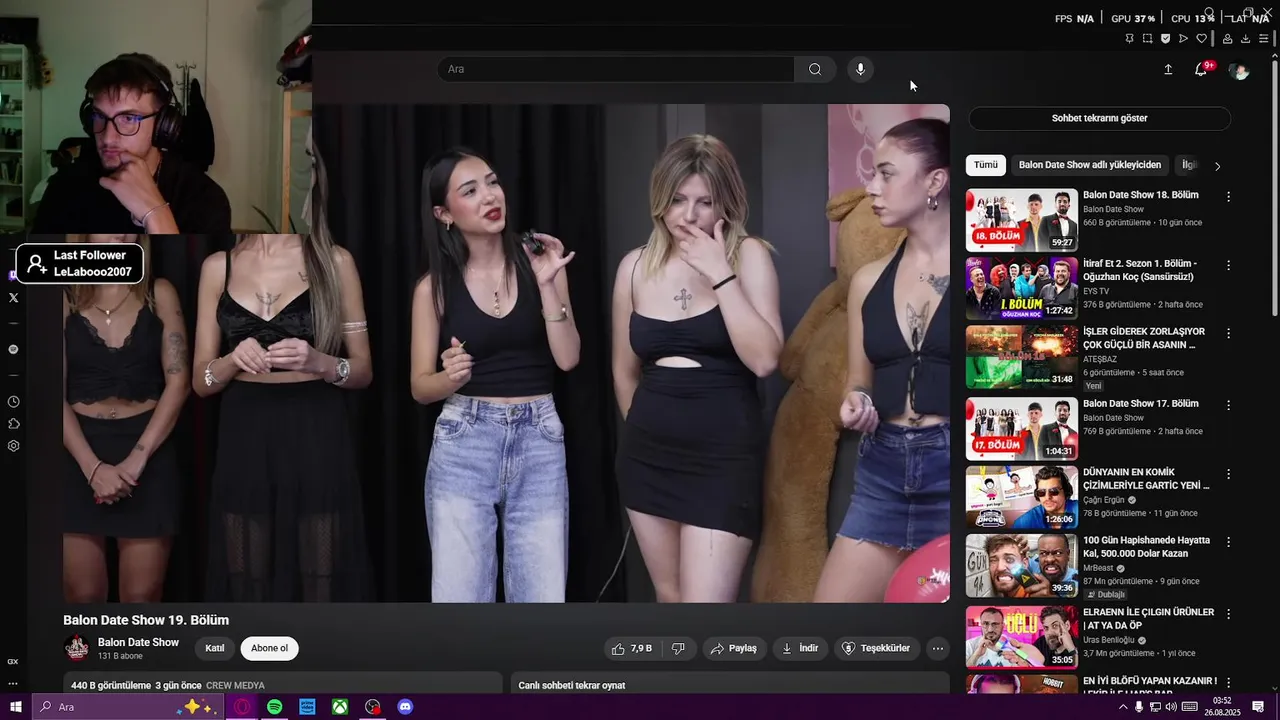Open sidebar three-dot setup menu
Screen dimensions: 1280x720
point(13,683)
